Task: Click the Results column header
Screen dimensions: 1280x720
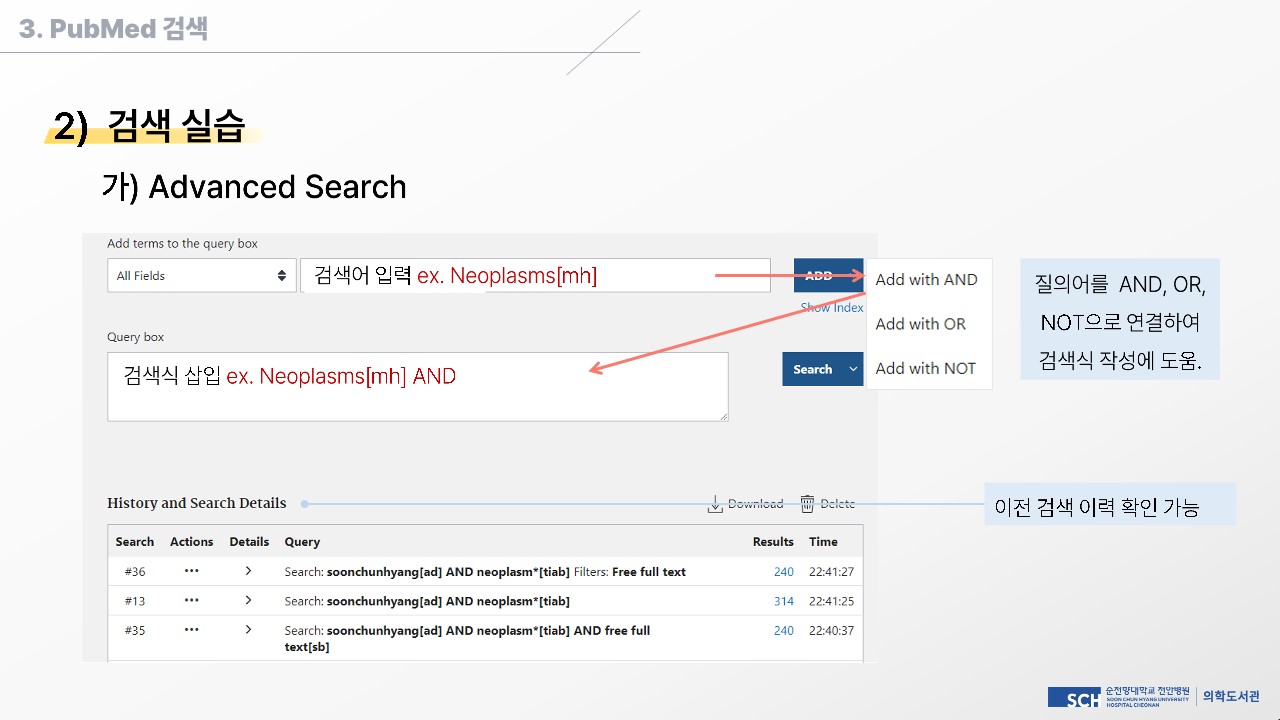Action: [x=773, y=542]
